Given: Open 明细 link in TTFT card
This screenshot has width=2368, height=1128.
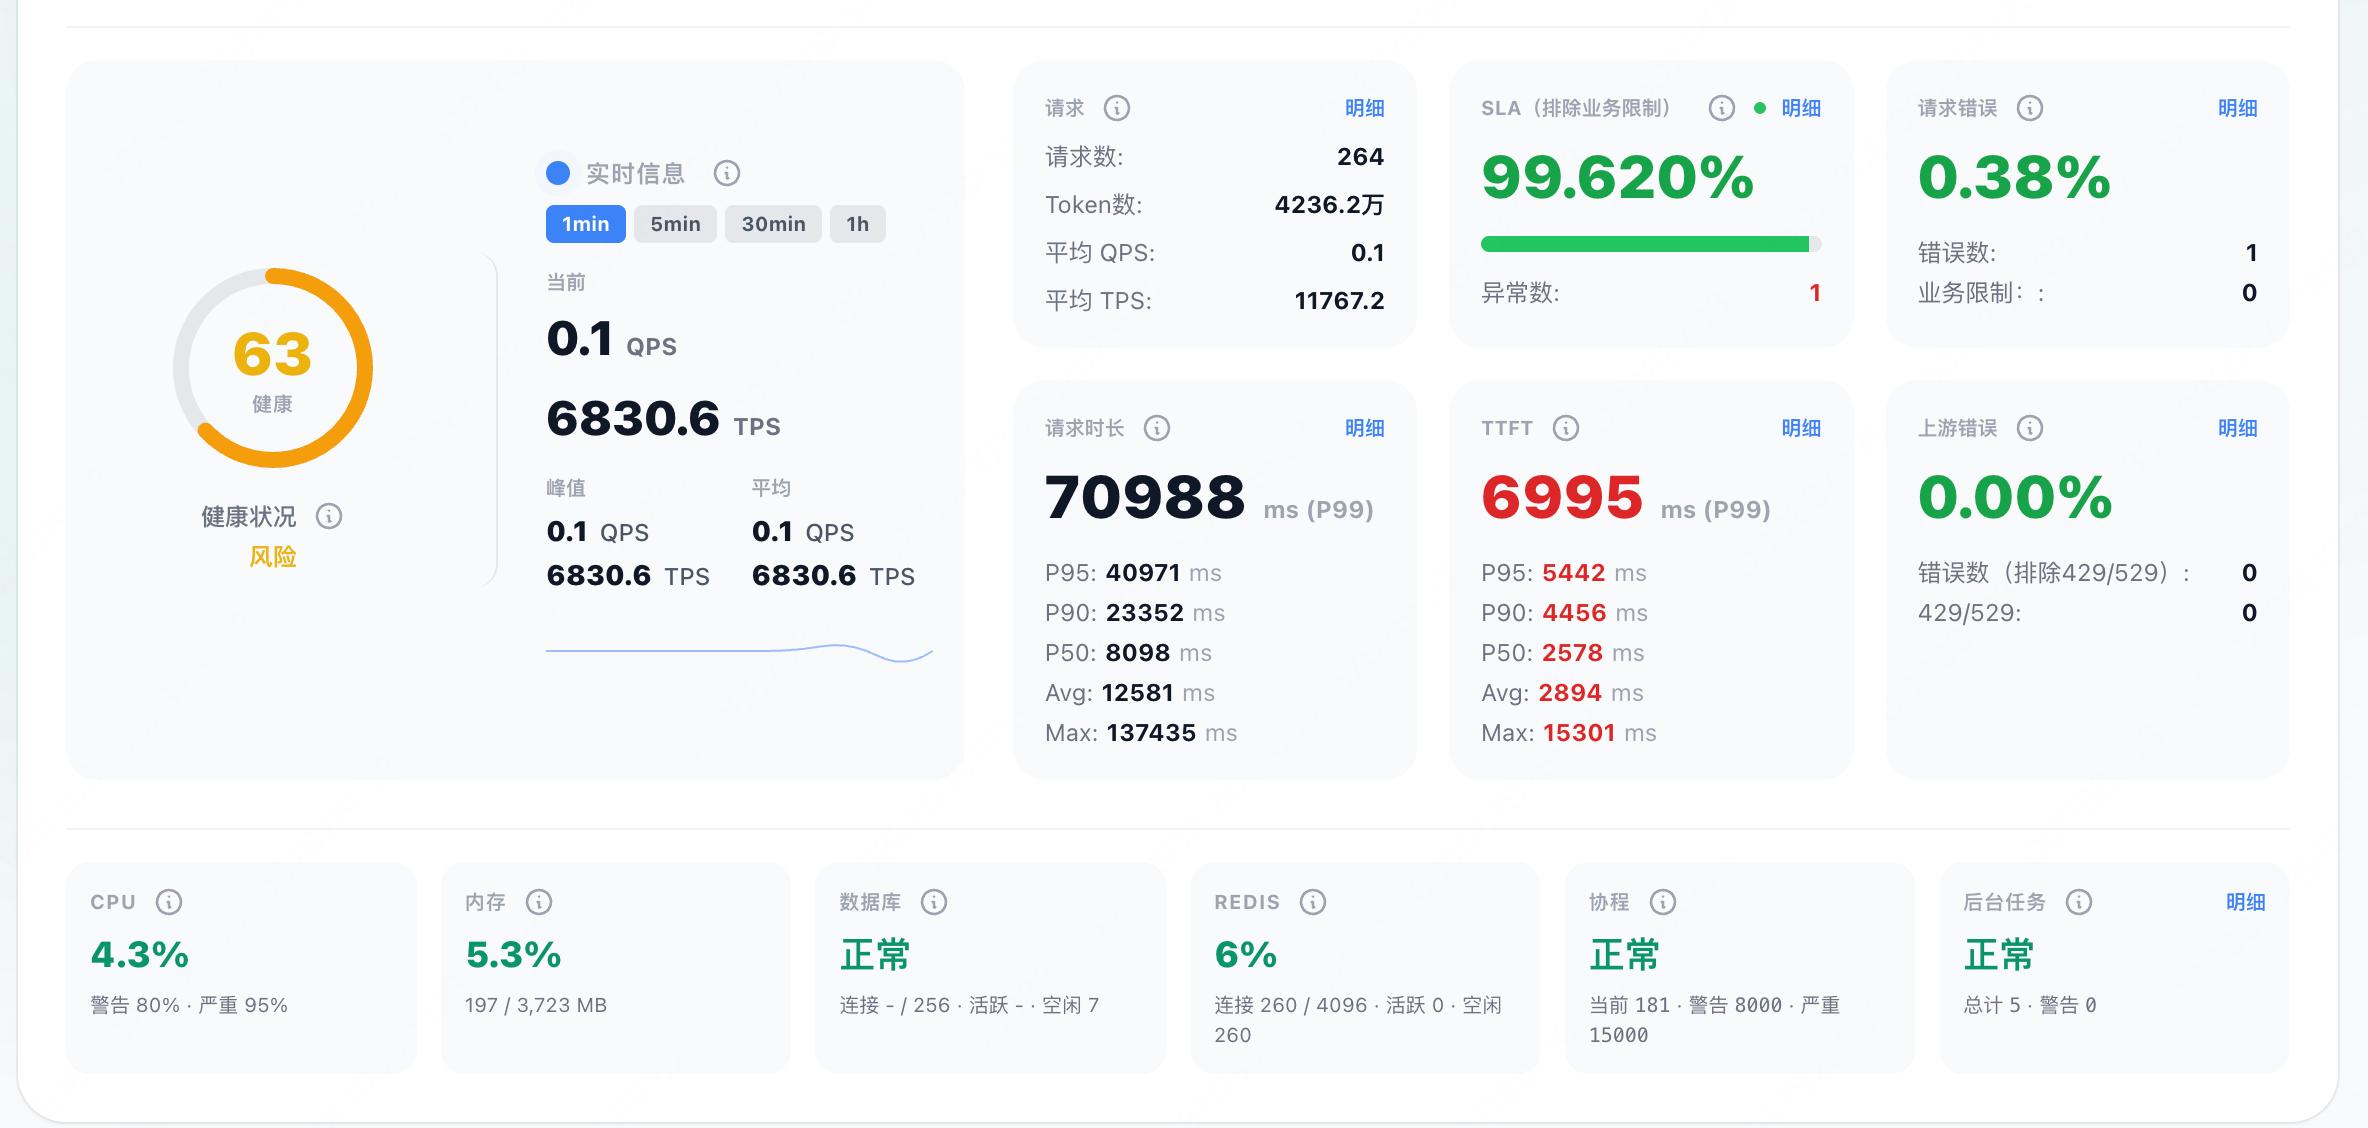Looking at the screenshot, I should click(x=1801, y=428).
